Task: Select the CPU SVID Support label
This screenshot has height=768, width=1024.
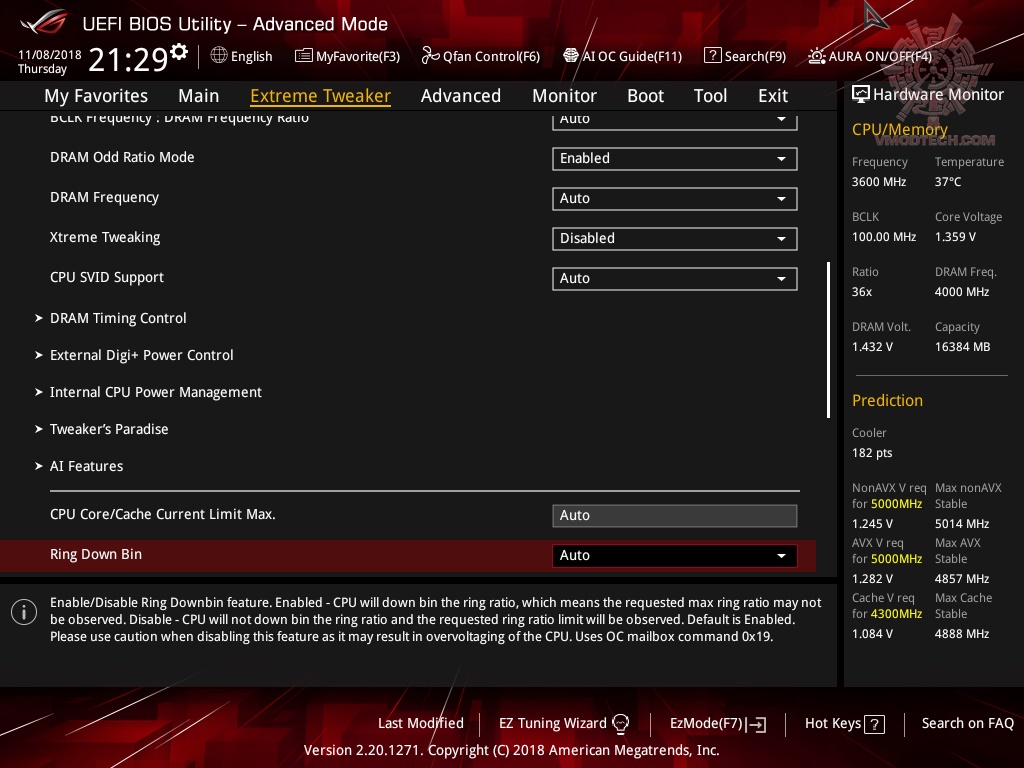Action: click(107, 278)
